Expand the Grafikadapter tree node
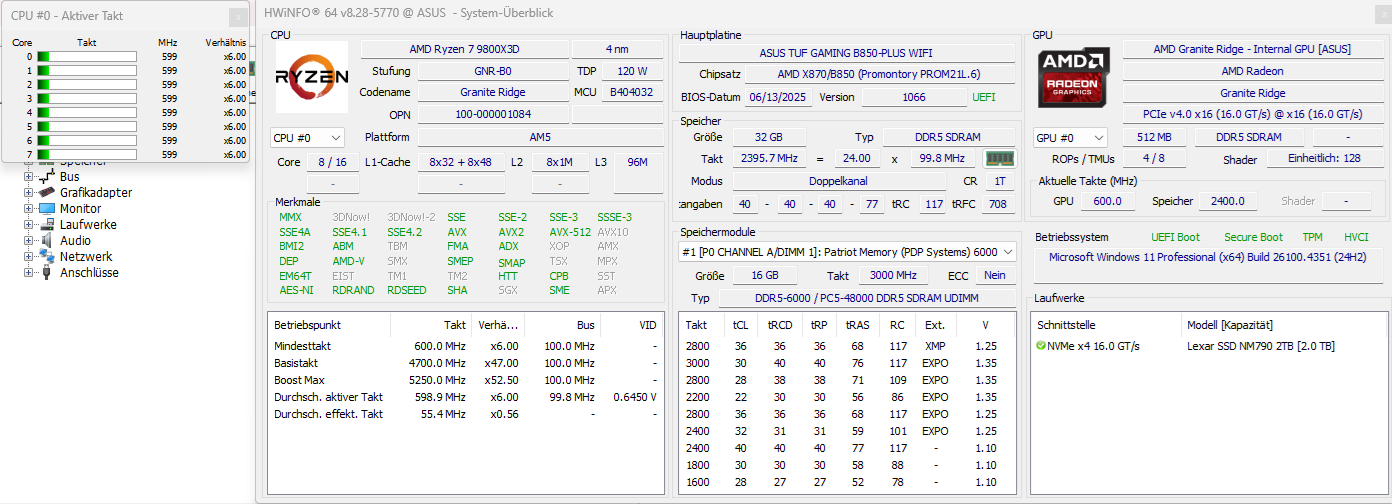Viewport: 1392px width, 504px height. 28,193
